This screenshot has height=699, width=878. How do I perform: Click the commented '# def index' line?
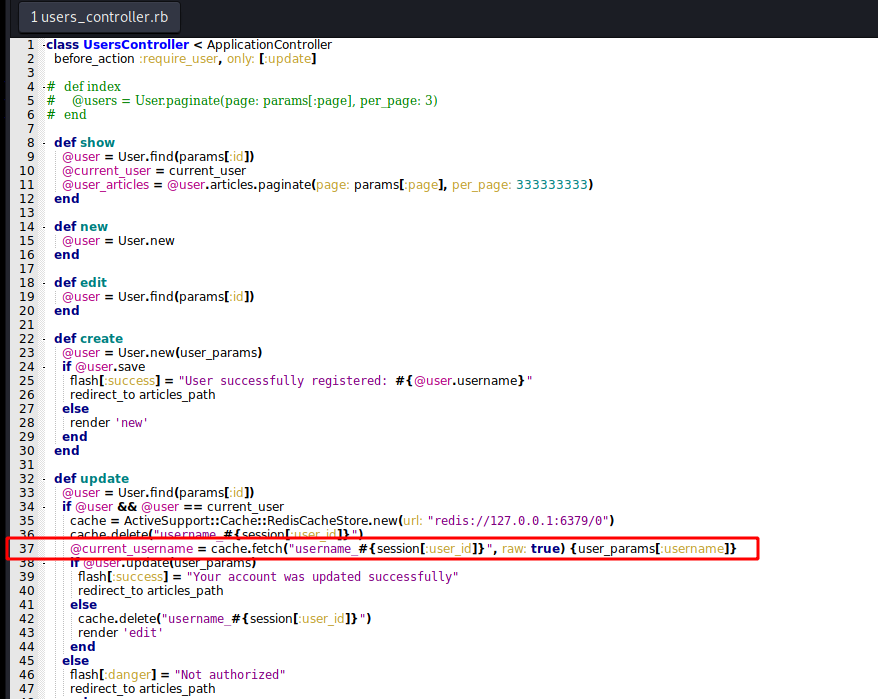84,87
